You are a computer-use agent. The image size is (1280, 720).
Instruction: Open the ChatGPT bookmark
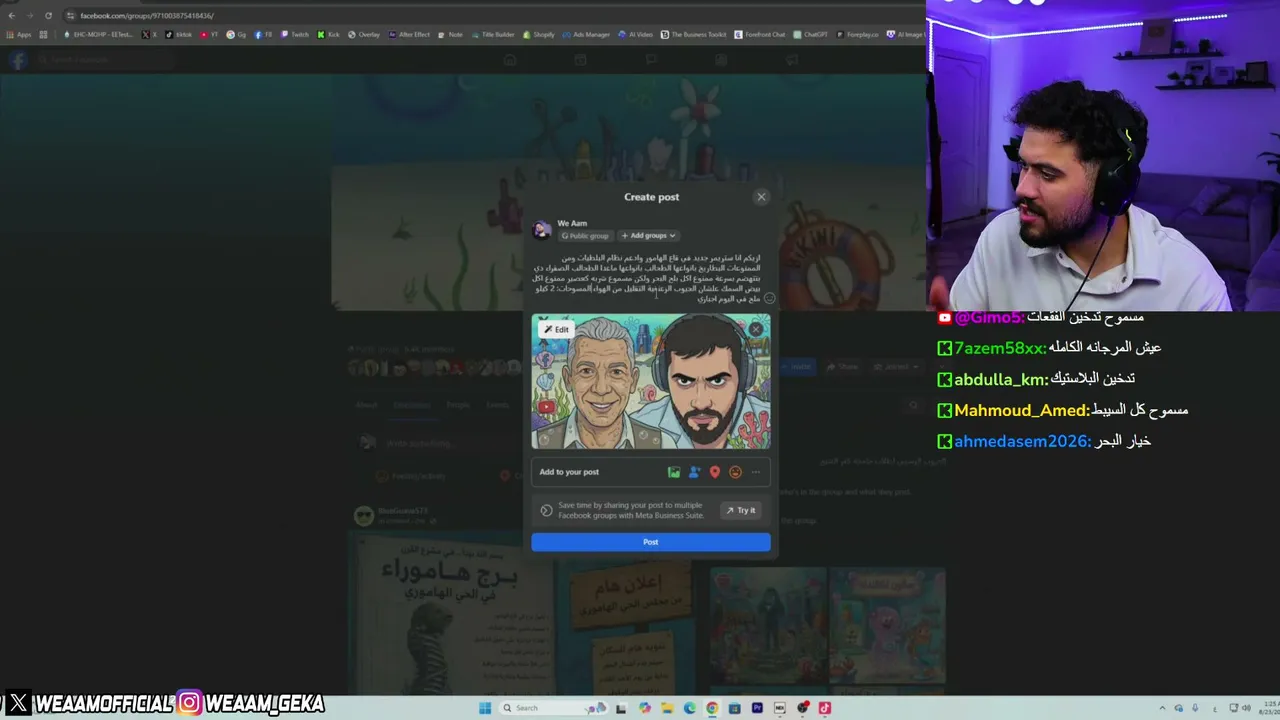click(x=812, y=34)
